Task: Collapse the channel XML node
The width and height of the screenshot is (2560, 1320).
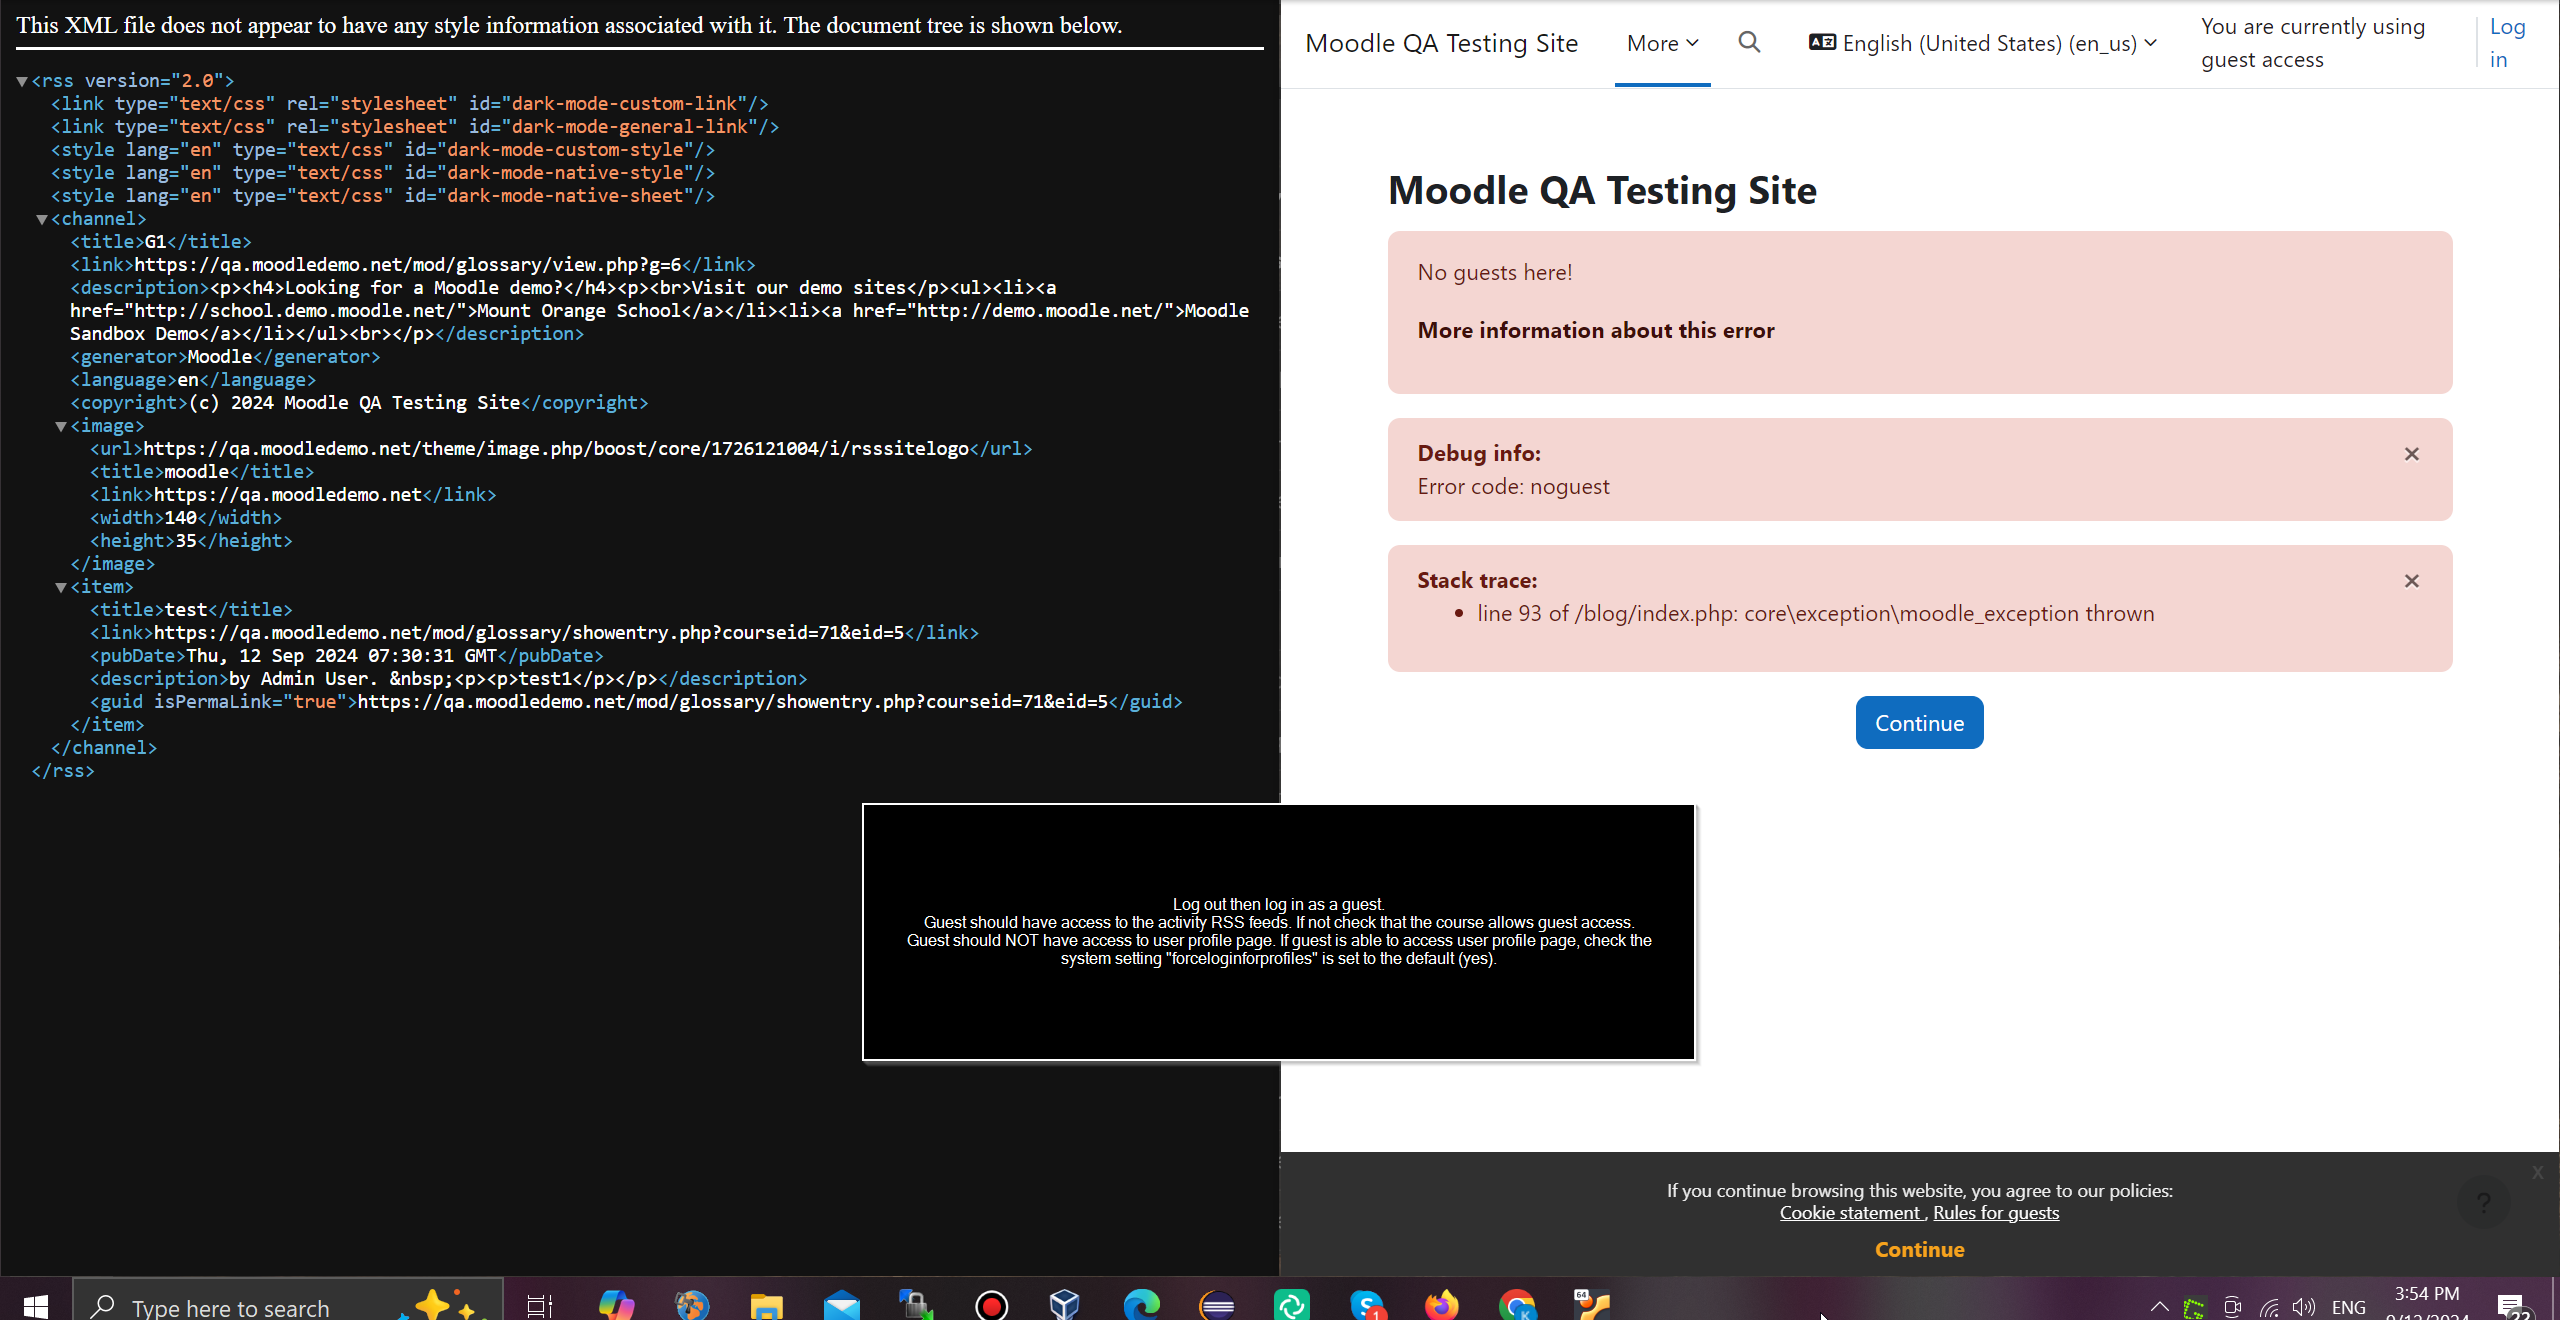Action: click(42, 219)
